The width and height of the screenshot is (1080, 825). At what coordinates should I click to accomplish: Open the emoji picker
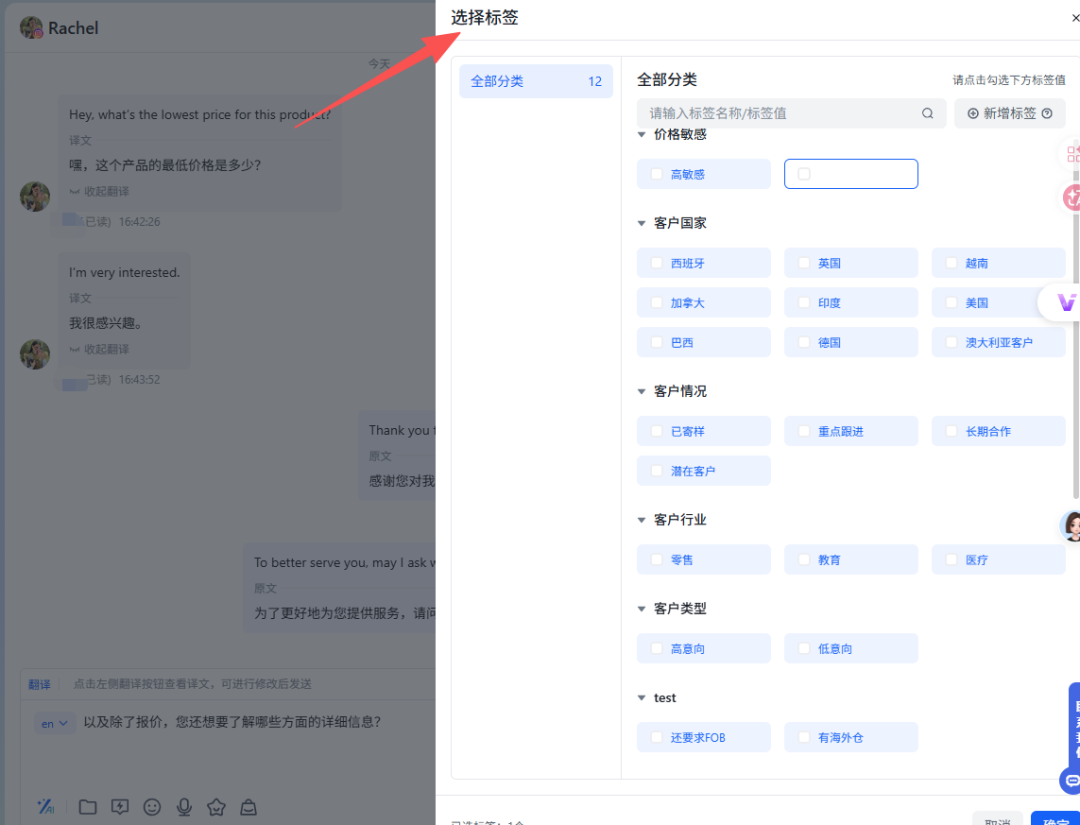(151, 807)
